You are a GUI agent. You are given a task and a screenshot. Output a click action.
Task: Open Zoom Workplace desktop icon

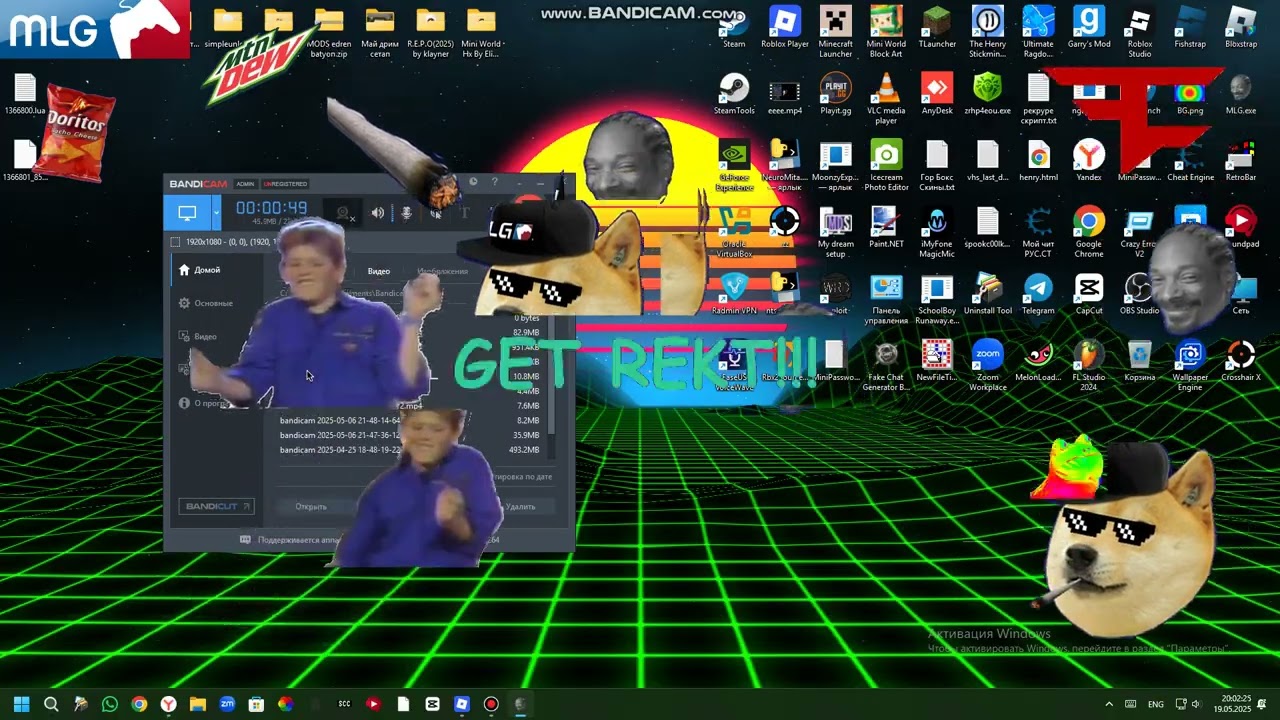pos(988,366)
